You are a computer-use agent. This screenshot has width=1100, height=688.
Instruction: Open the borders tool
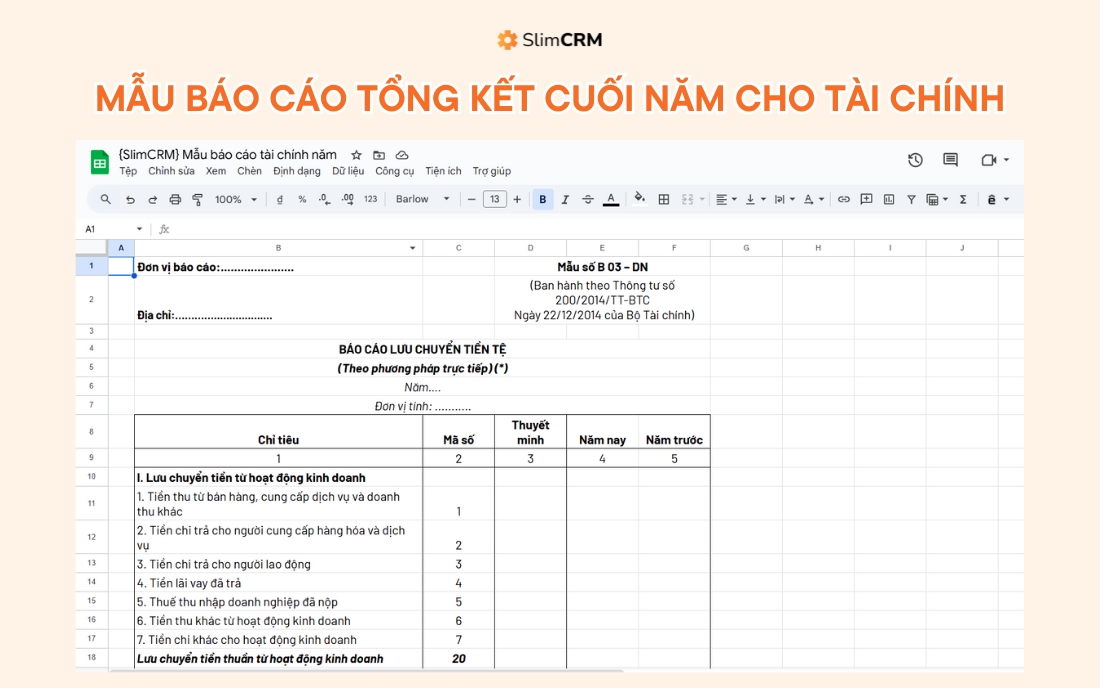pos(663,199)
